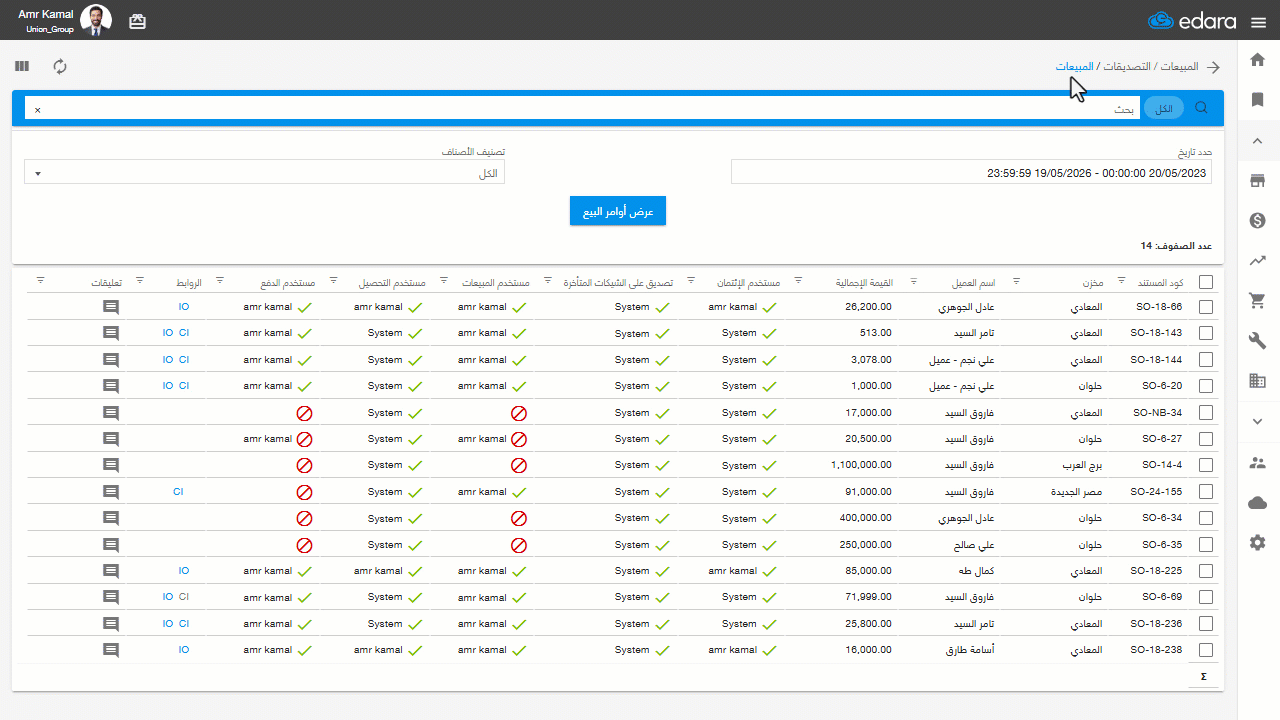Open the filter for the كود المستند column
Image resolution: width=1280 pixels, height=720 pixels.
(x=1121, y=281)
